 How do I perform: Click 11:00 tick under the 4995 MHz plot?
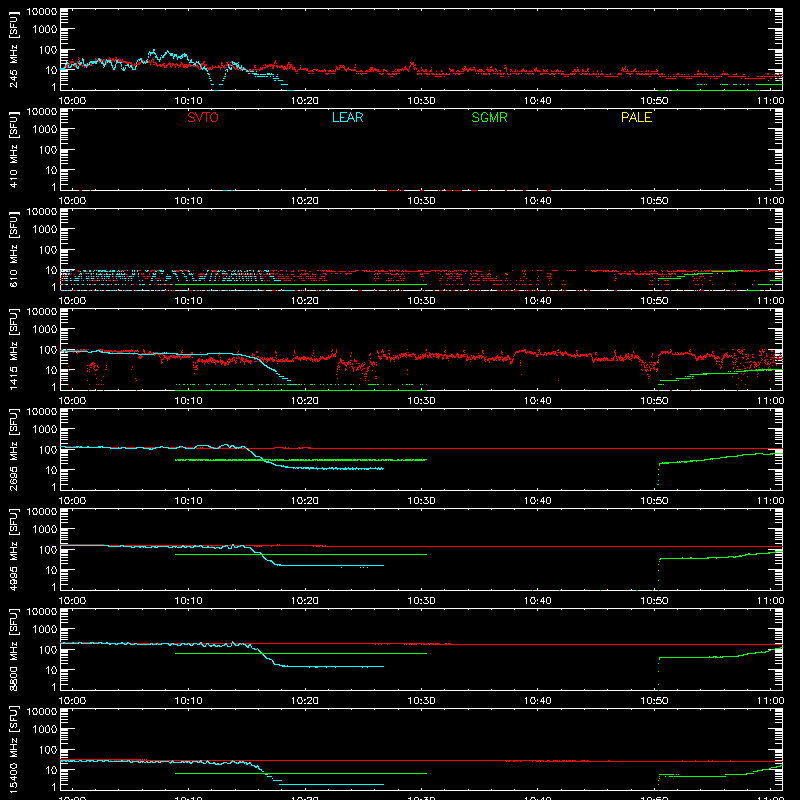(770, 601)
